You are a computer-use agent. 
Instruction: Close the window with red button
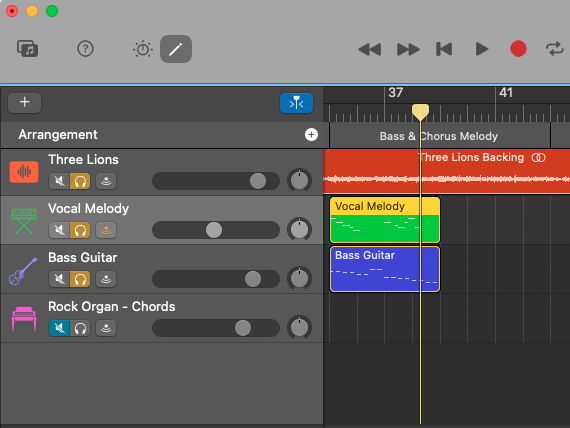pyautogui.click(x=12, y=11)
